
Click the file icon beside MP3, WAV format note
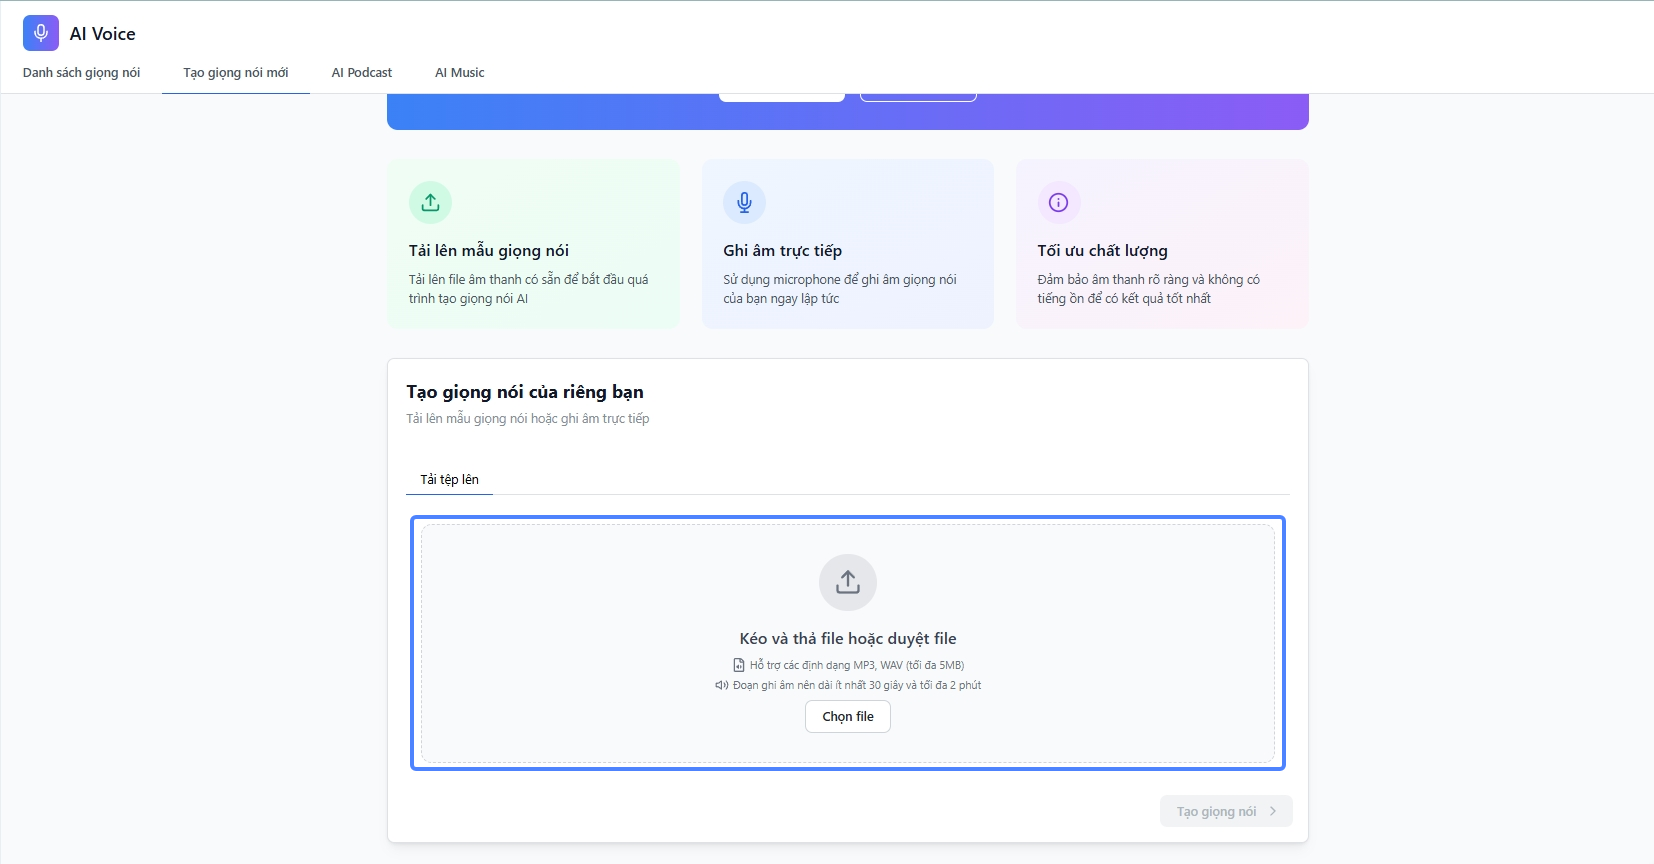[739, 665]
